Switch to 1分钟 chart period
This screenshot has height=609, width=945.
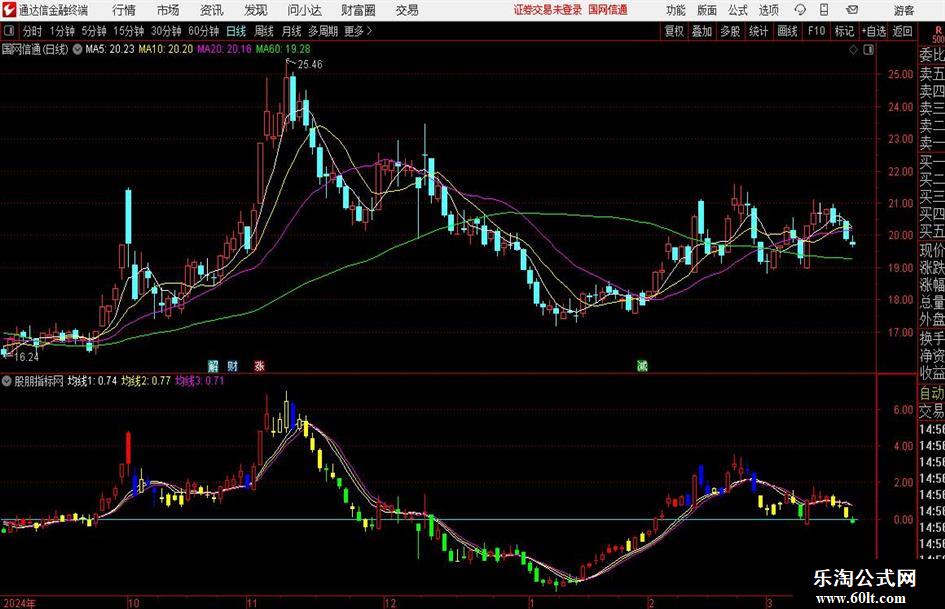(x=61, y=31)
